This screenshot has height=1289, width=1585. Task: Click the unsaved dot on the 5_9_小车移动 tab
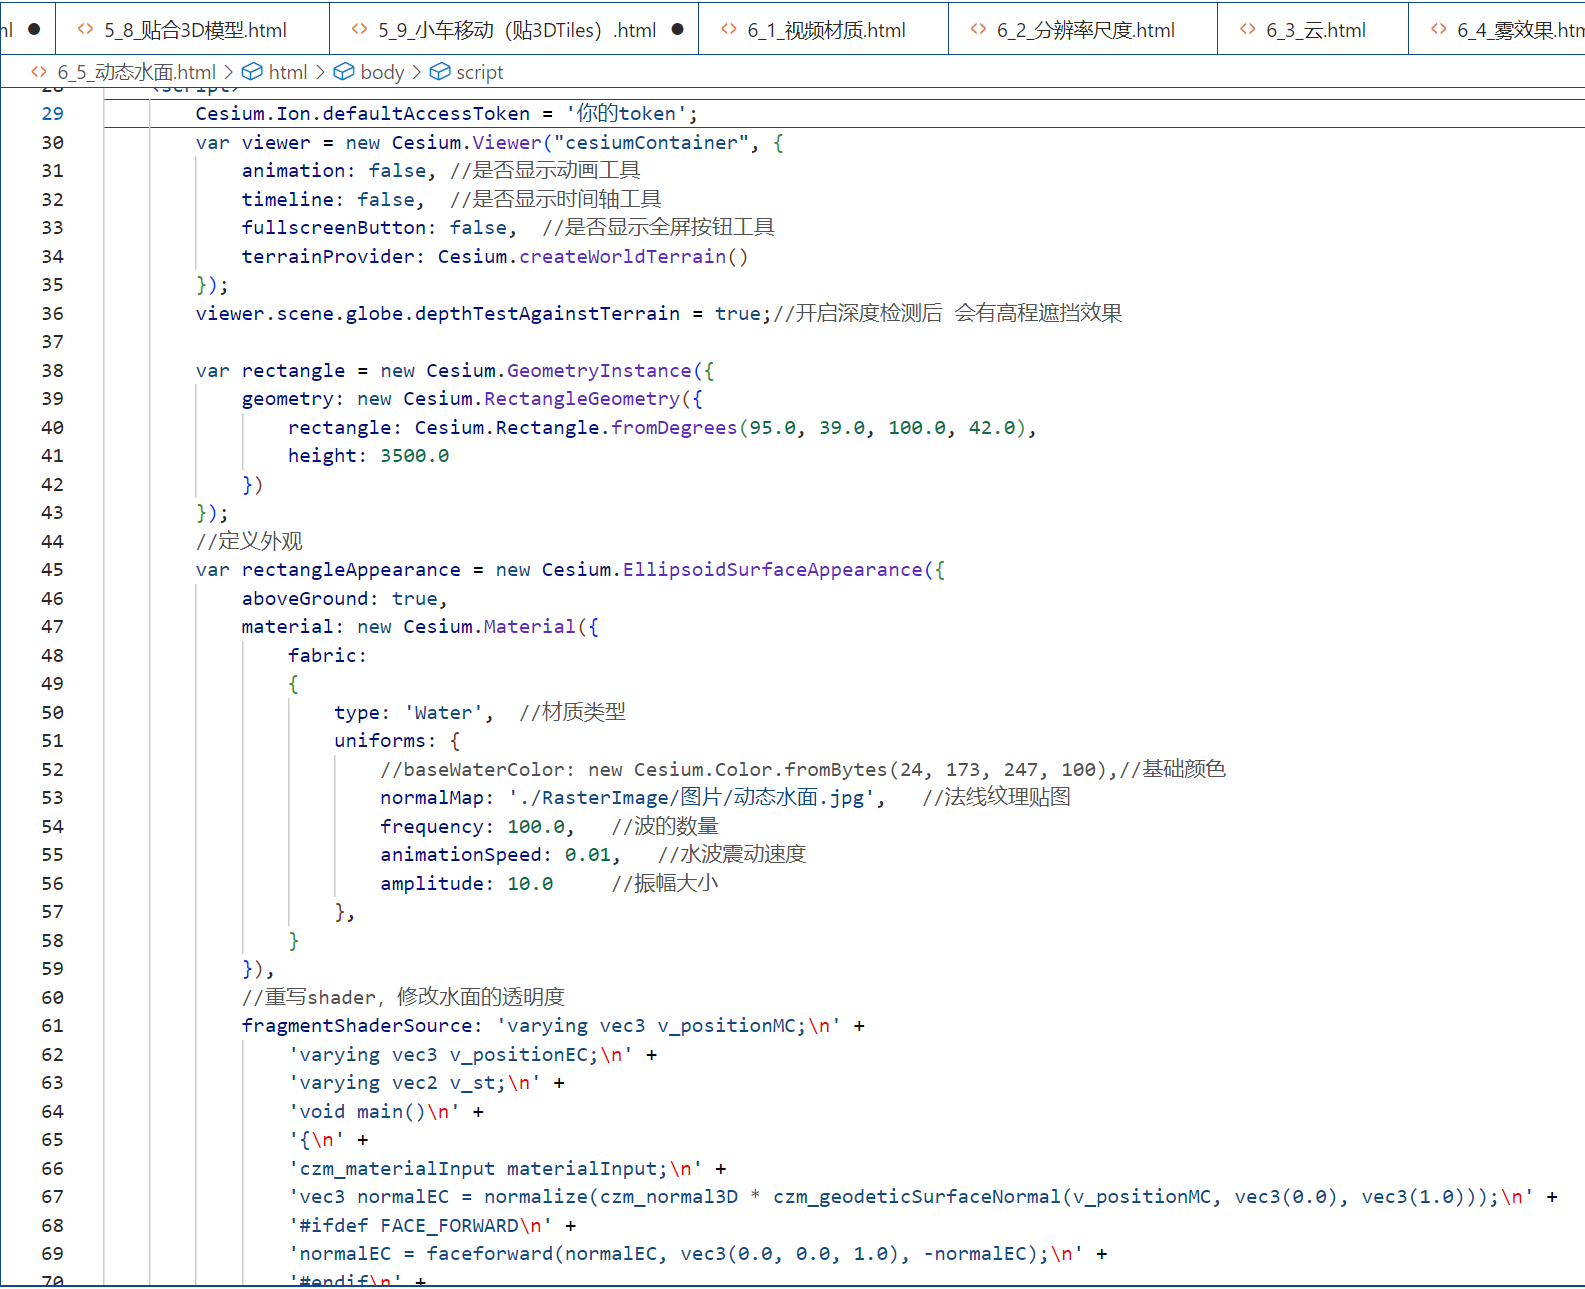[x=677, y=29]
